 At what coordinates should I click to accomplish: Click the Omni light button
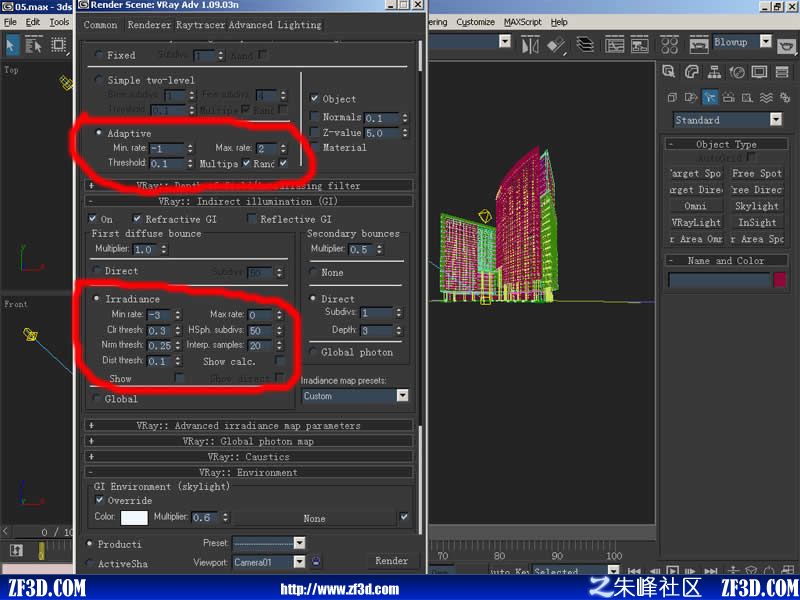pos(695,206)
